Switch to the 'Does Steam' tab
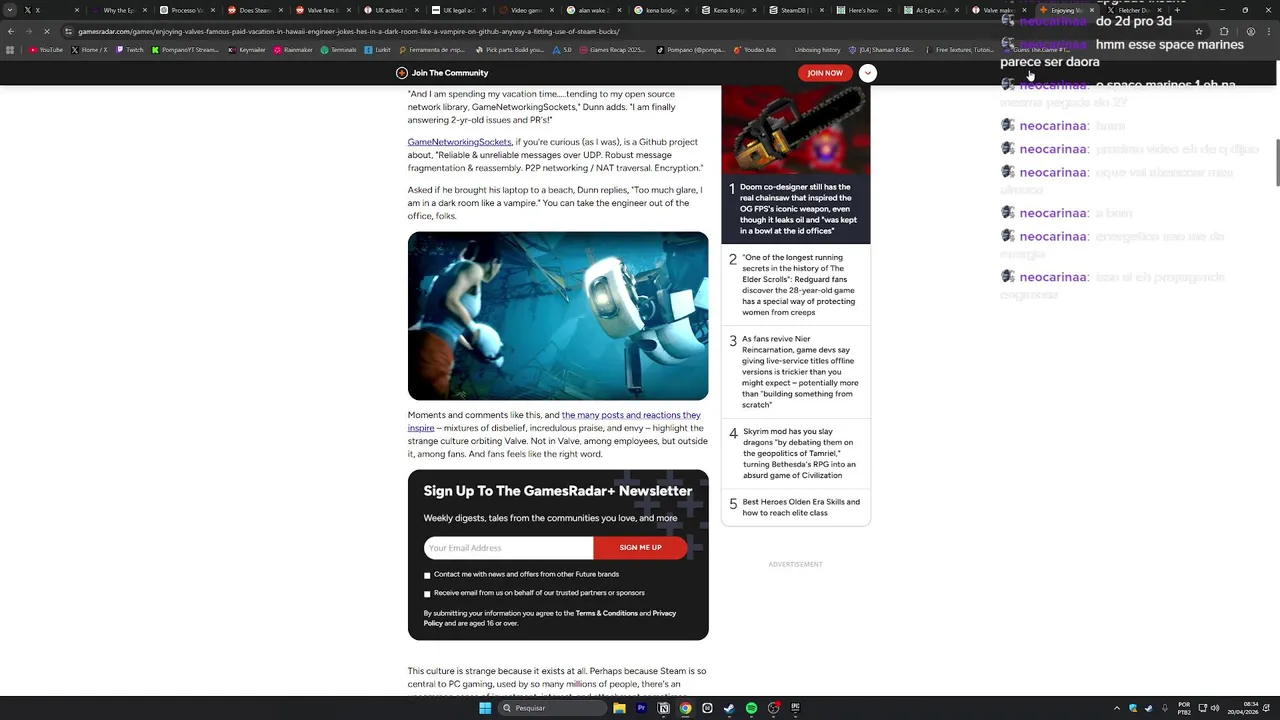 (x=254, y=10)
